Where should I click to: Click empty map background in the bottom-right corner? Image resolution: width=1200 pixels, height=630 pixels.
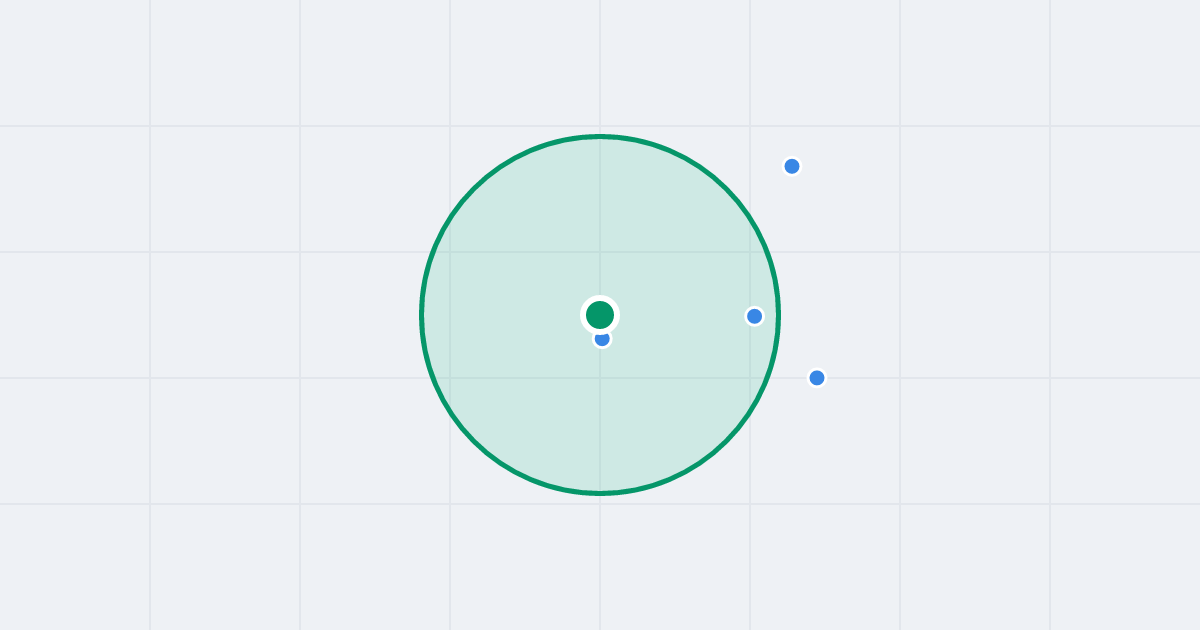point(1125,570)
